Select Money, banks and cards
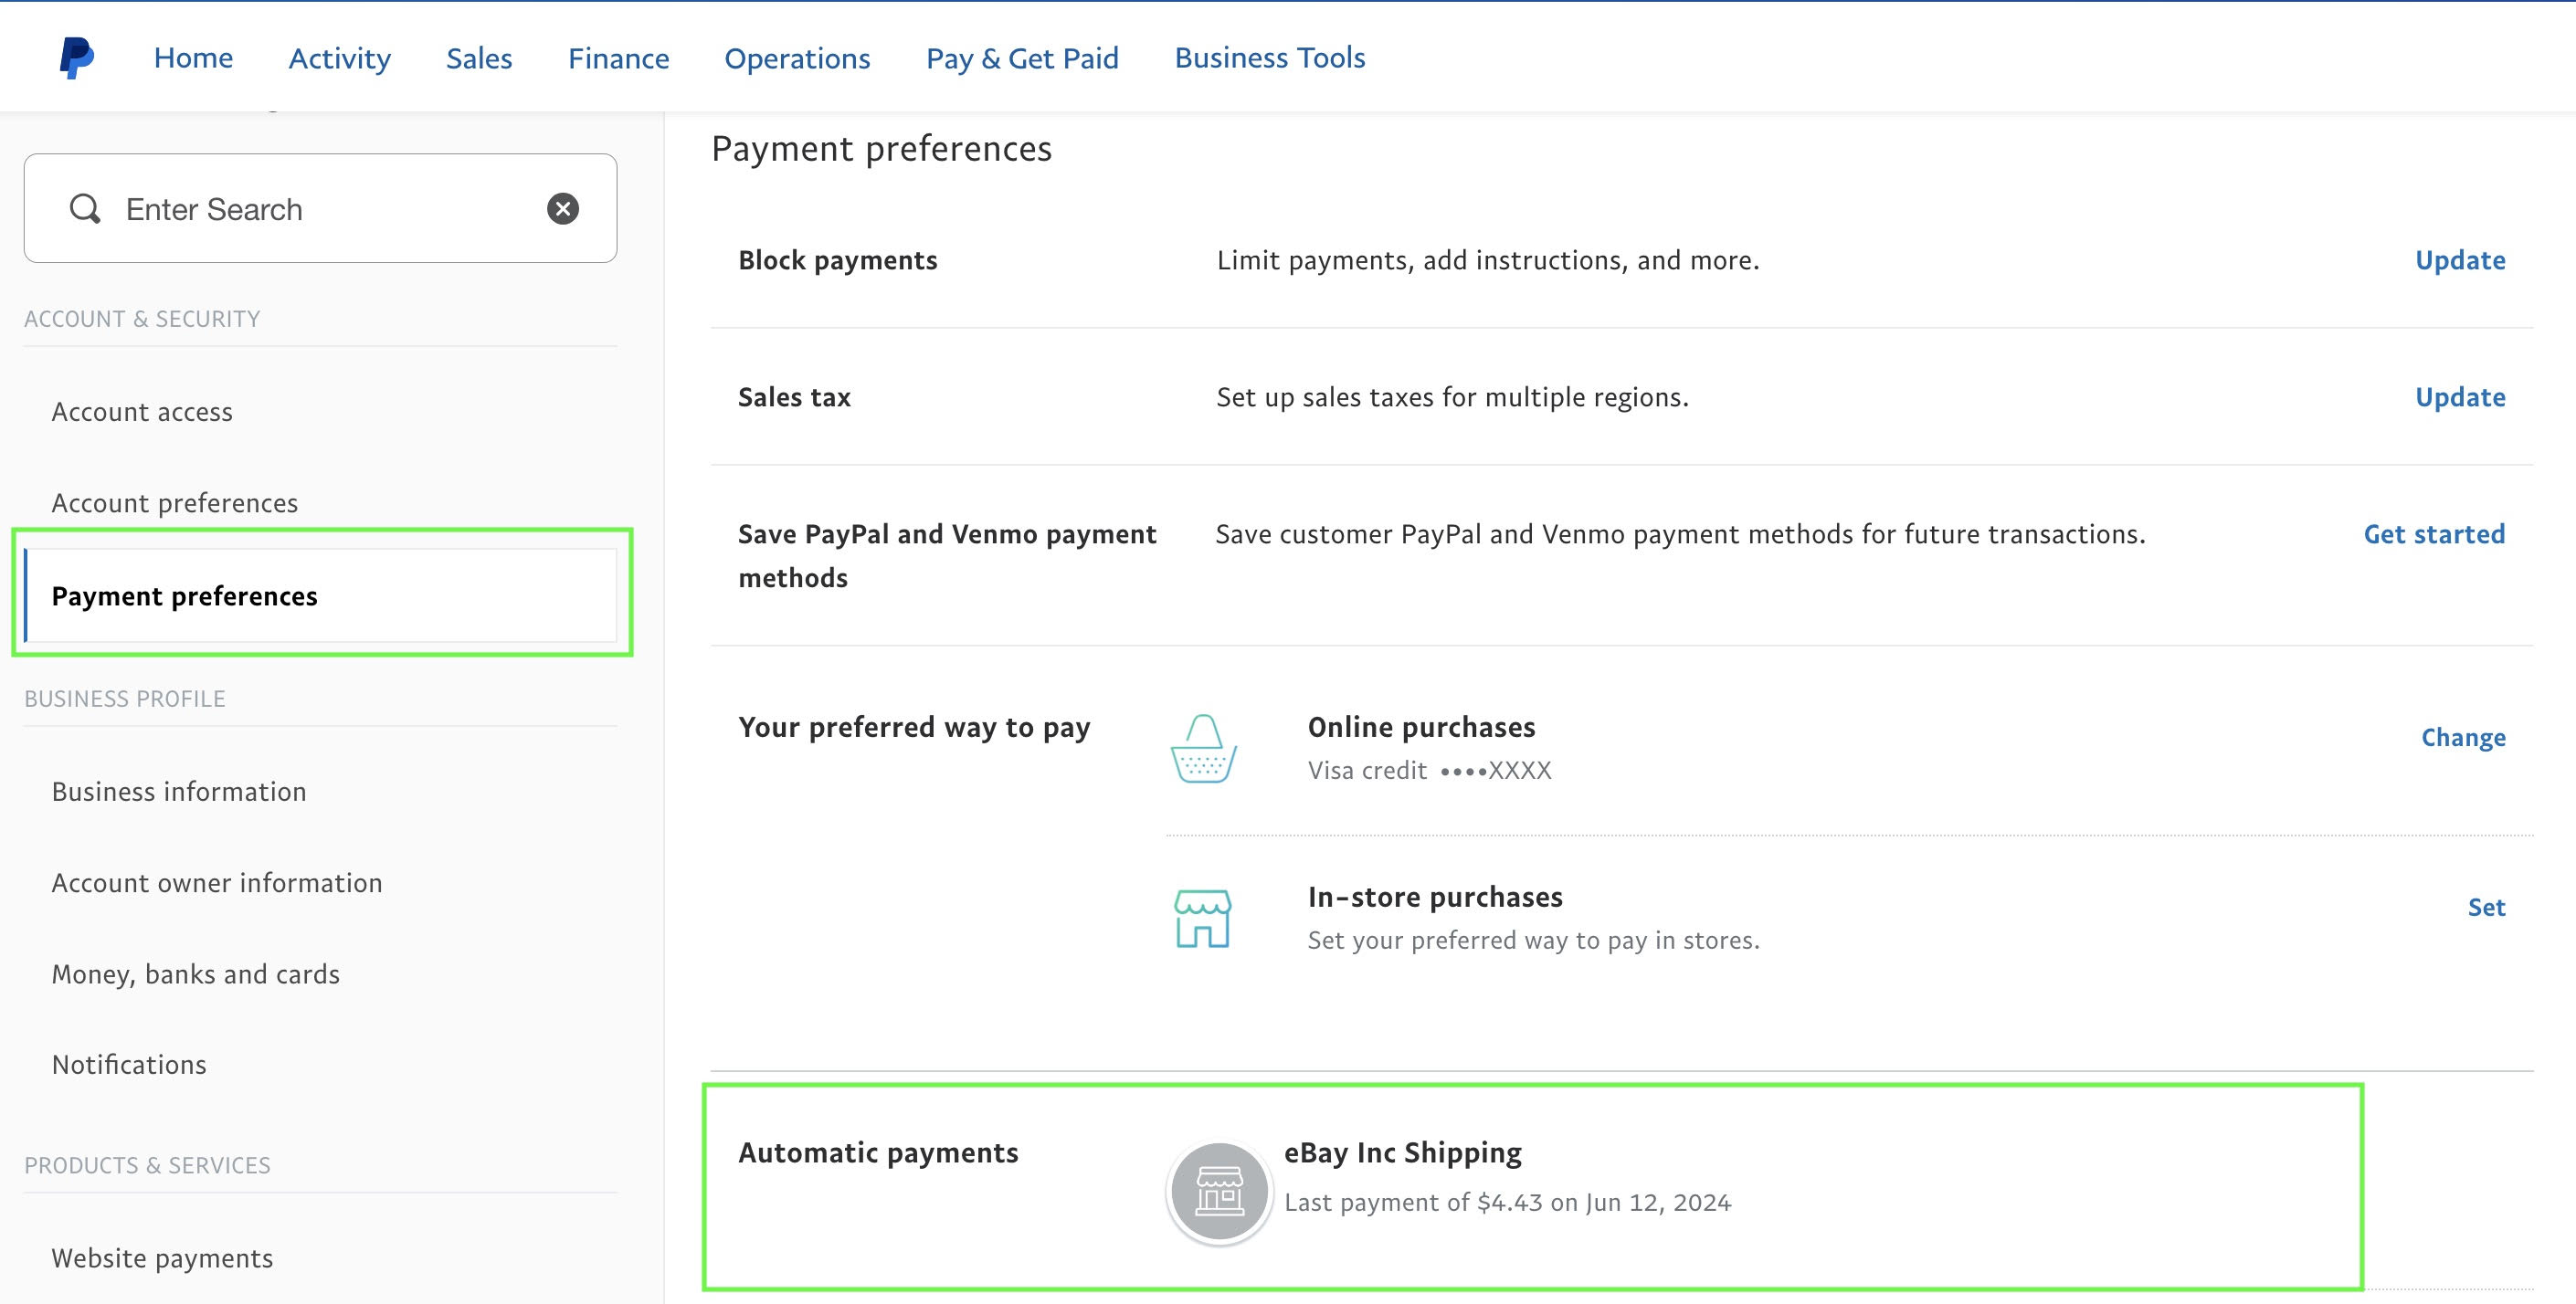Image resolution: width=2576 pixels, height=1304 pixels. pos(196,974)
